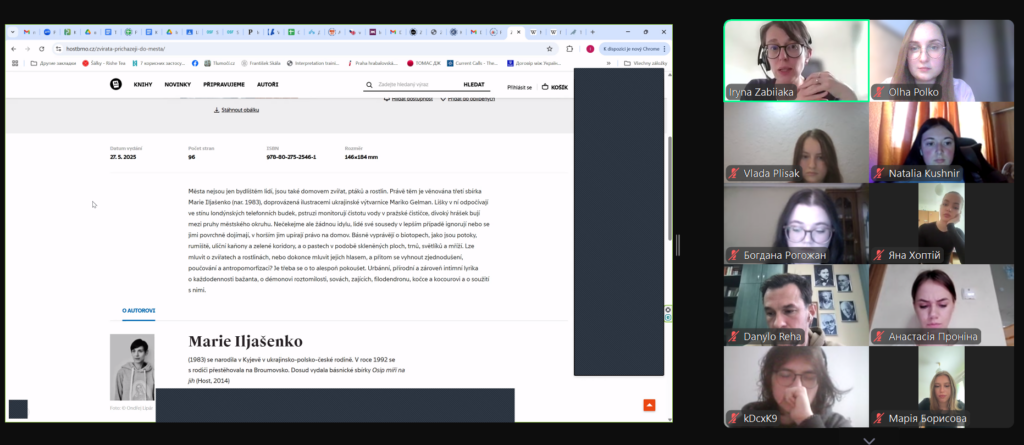Click the Přihlásit se link
1024x445 pixels.
point(520,87)
